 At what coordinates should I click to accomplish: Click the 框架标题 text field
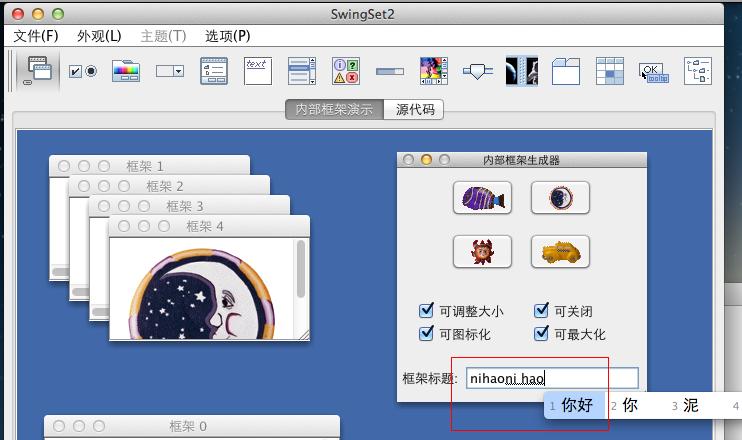551,378
